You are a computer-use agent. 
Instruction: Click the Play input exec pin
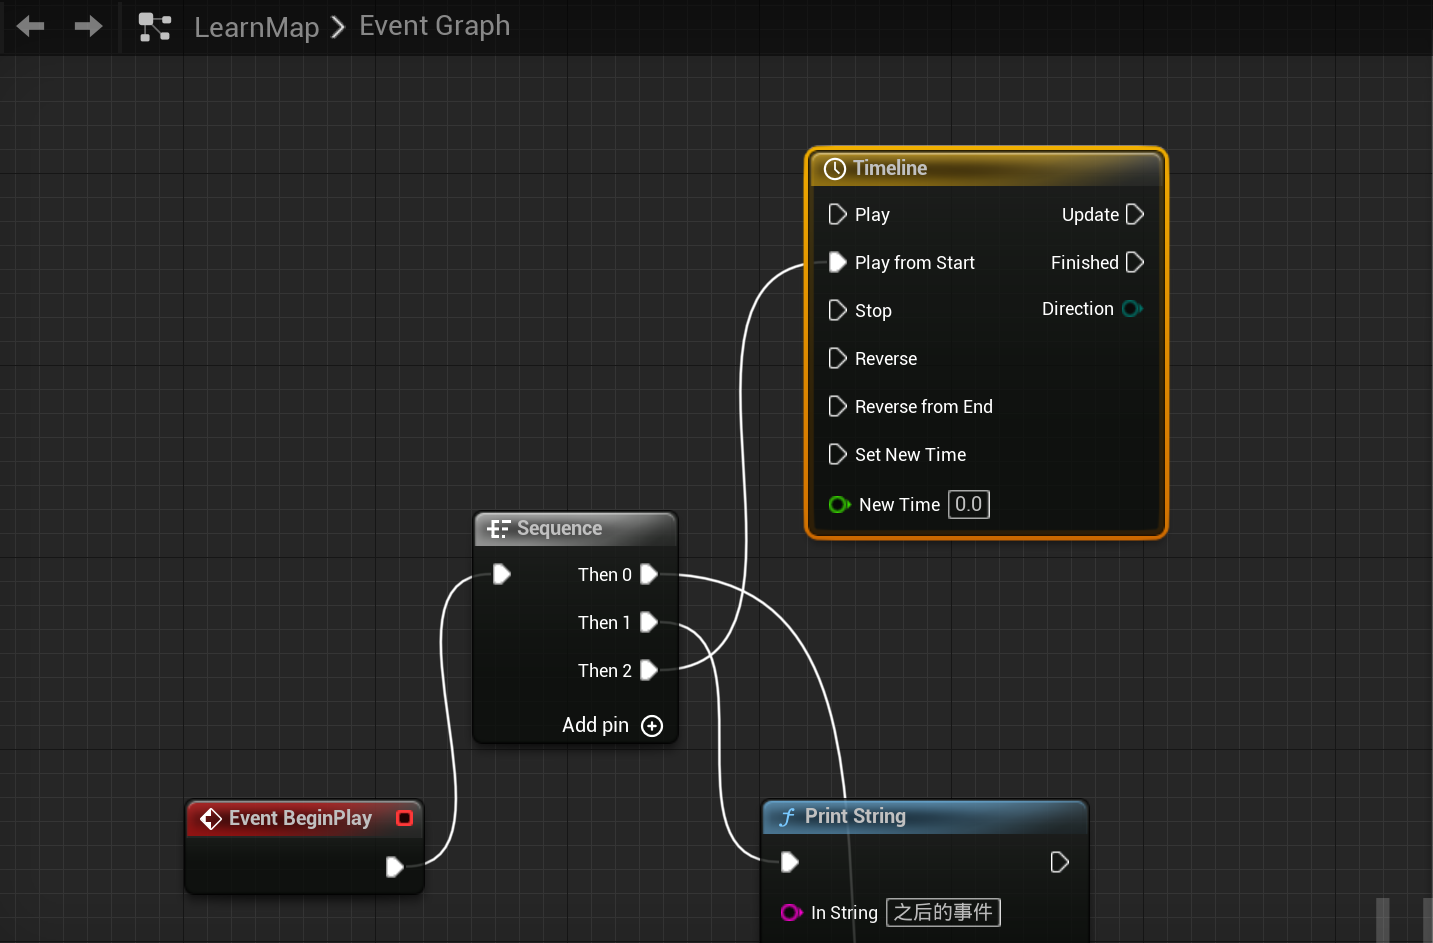click(838, 214)
